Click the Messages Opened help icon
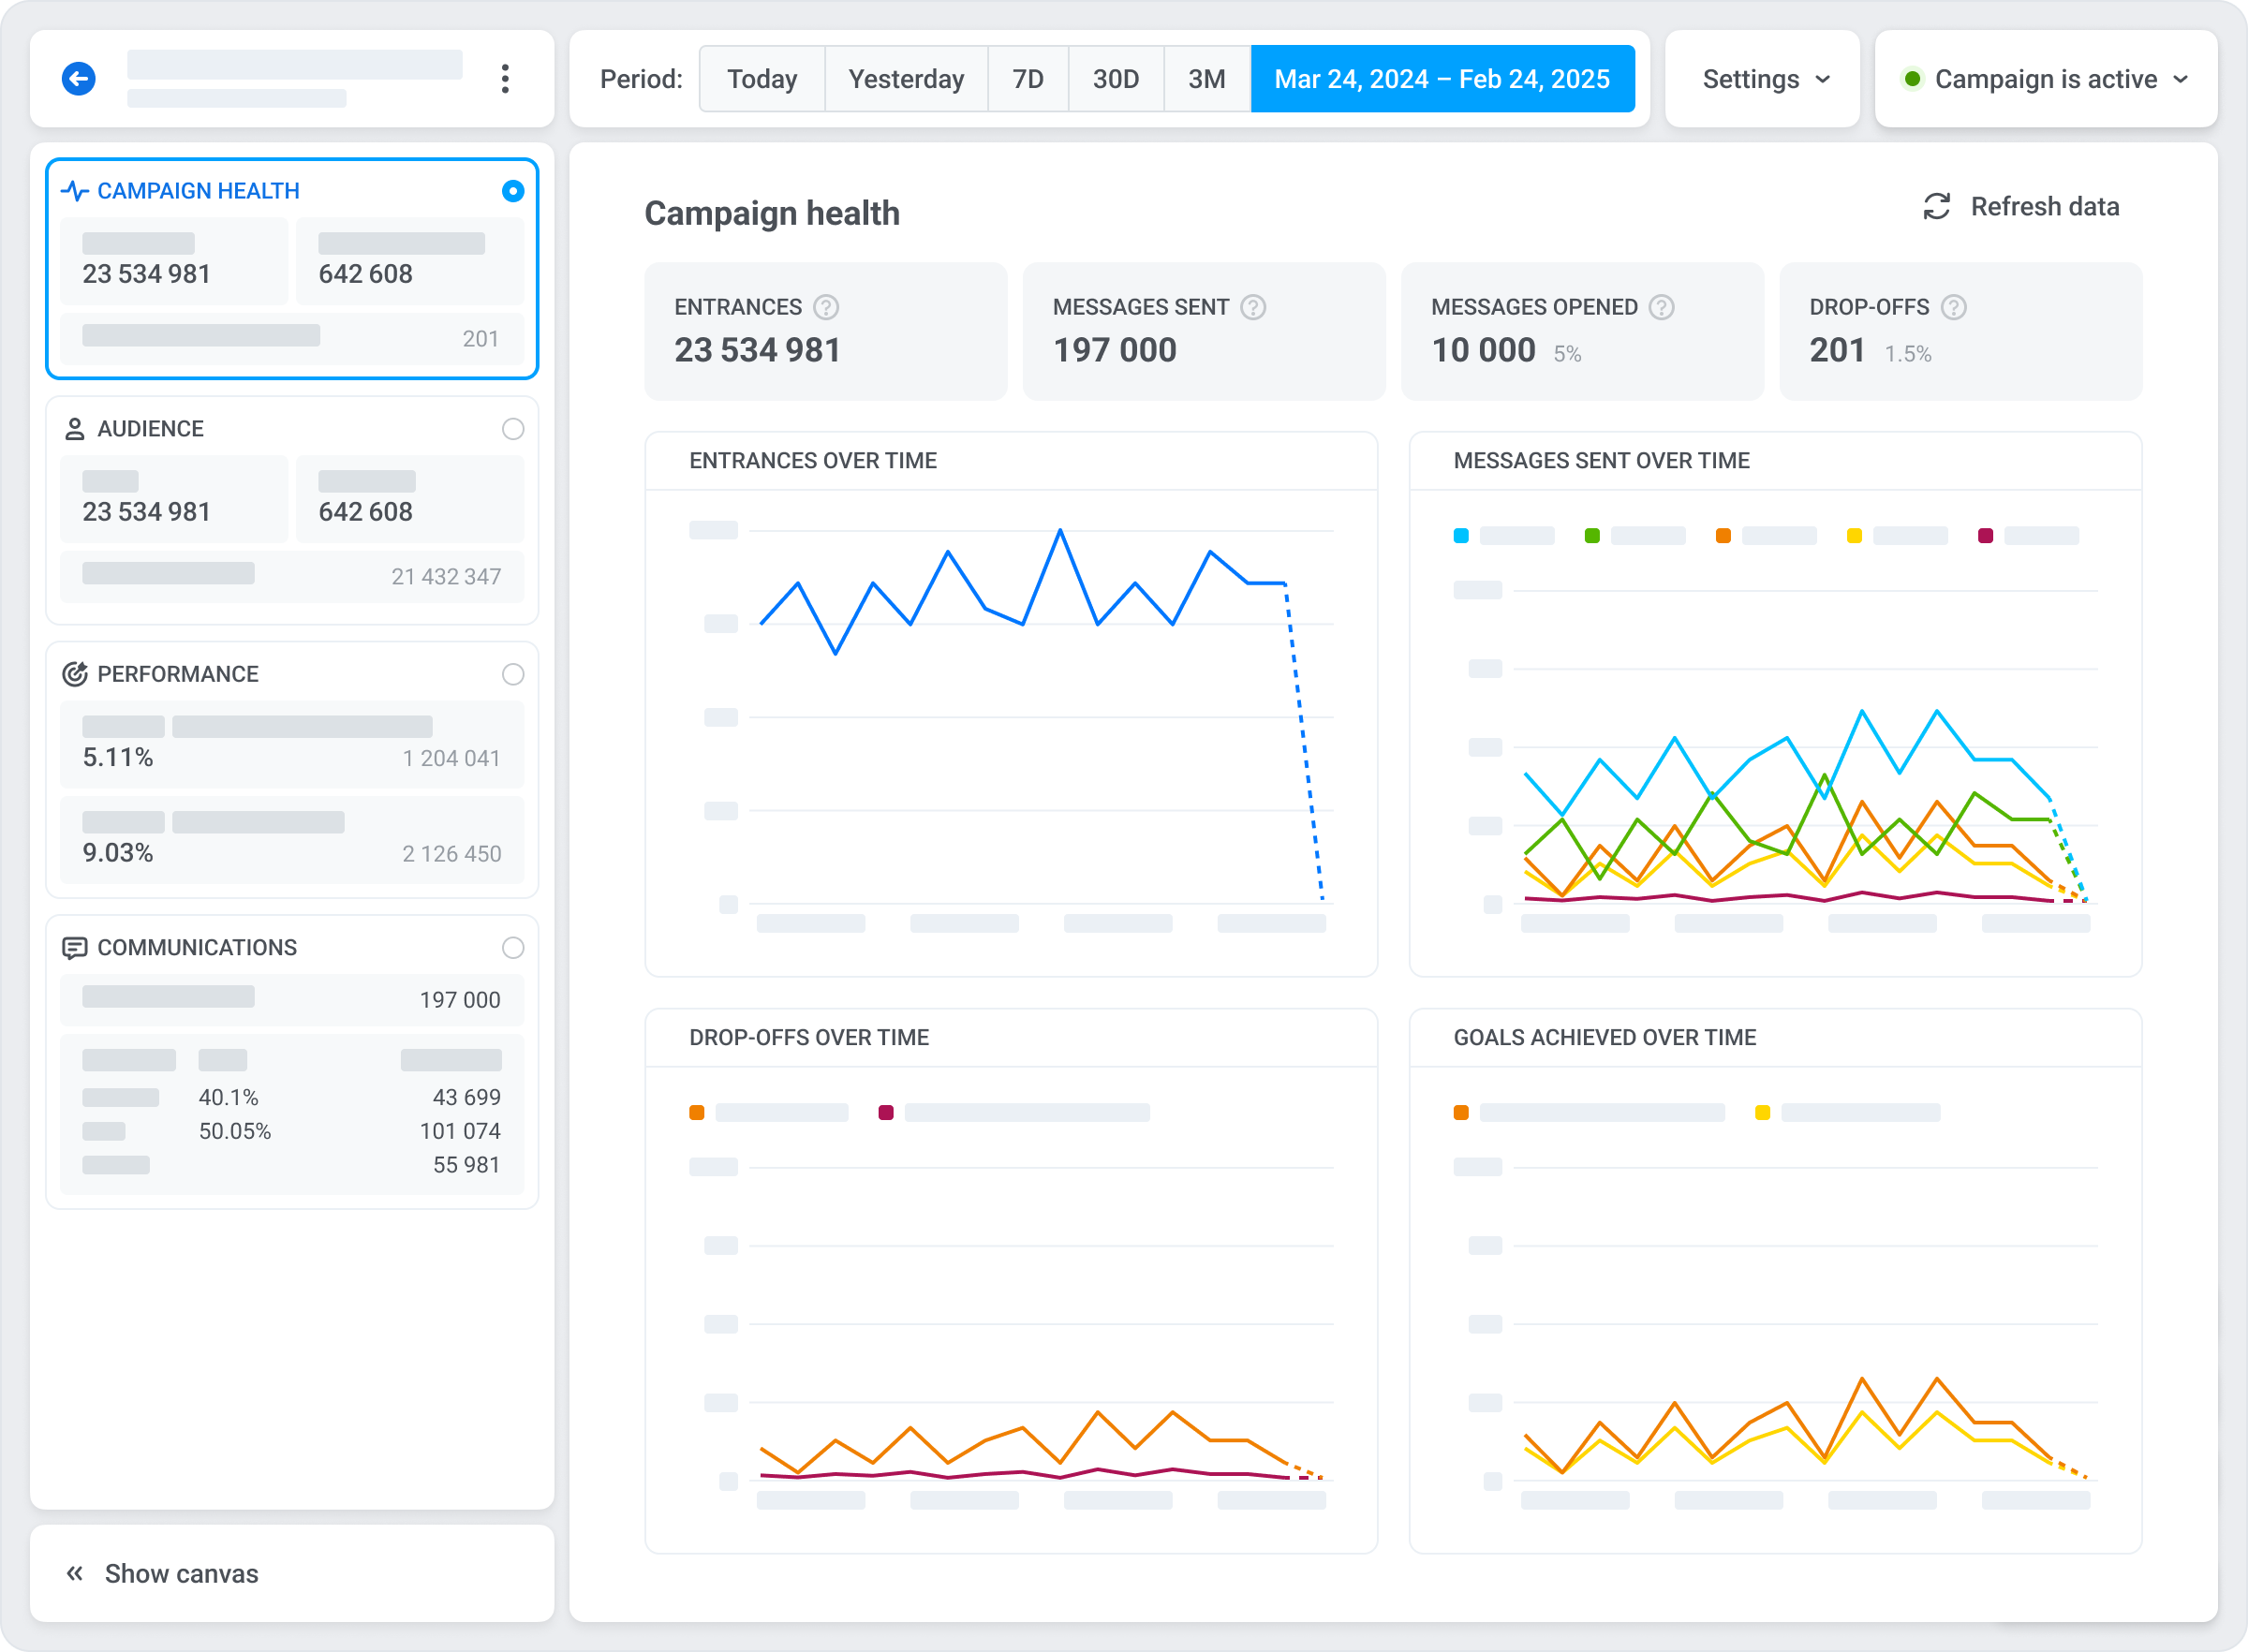2248x1652 pixels. [1661, 307]
